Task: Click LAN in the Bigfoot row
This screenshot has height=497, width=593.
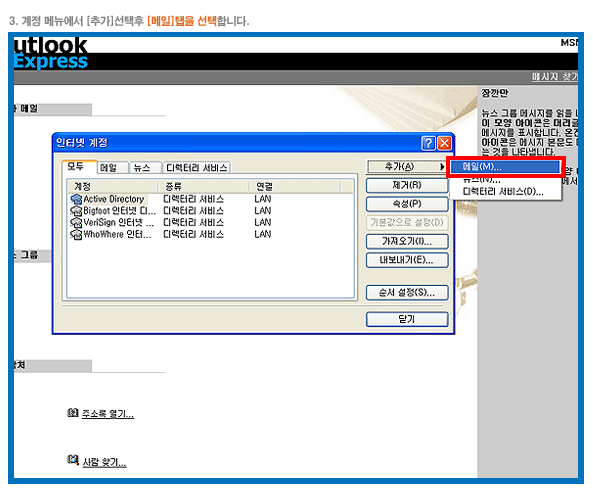Action: tap(262, 211)
